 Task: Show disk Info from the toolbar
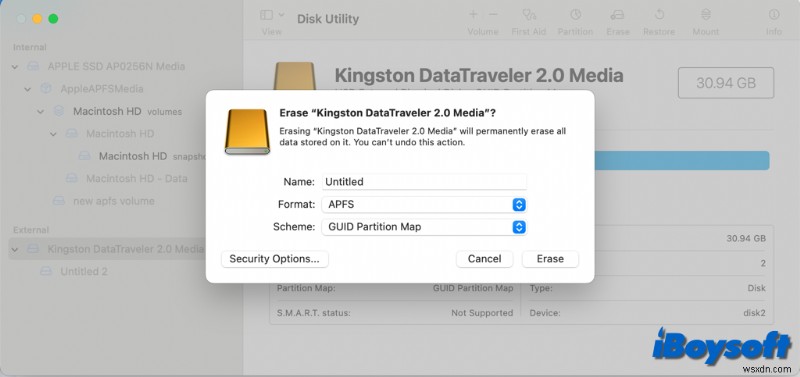(x=773, y=14)
